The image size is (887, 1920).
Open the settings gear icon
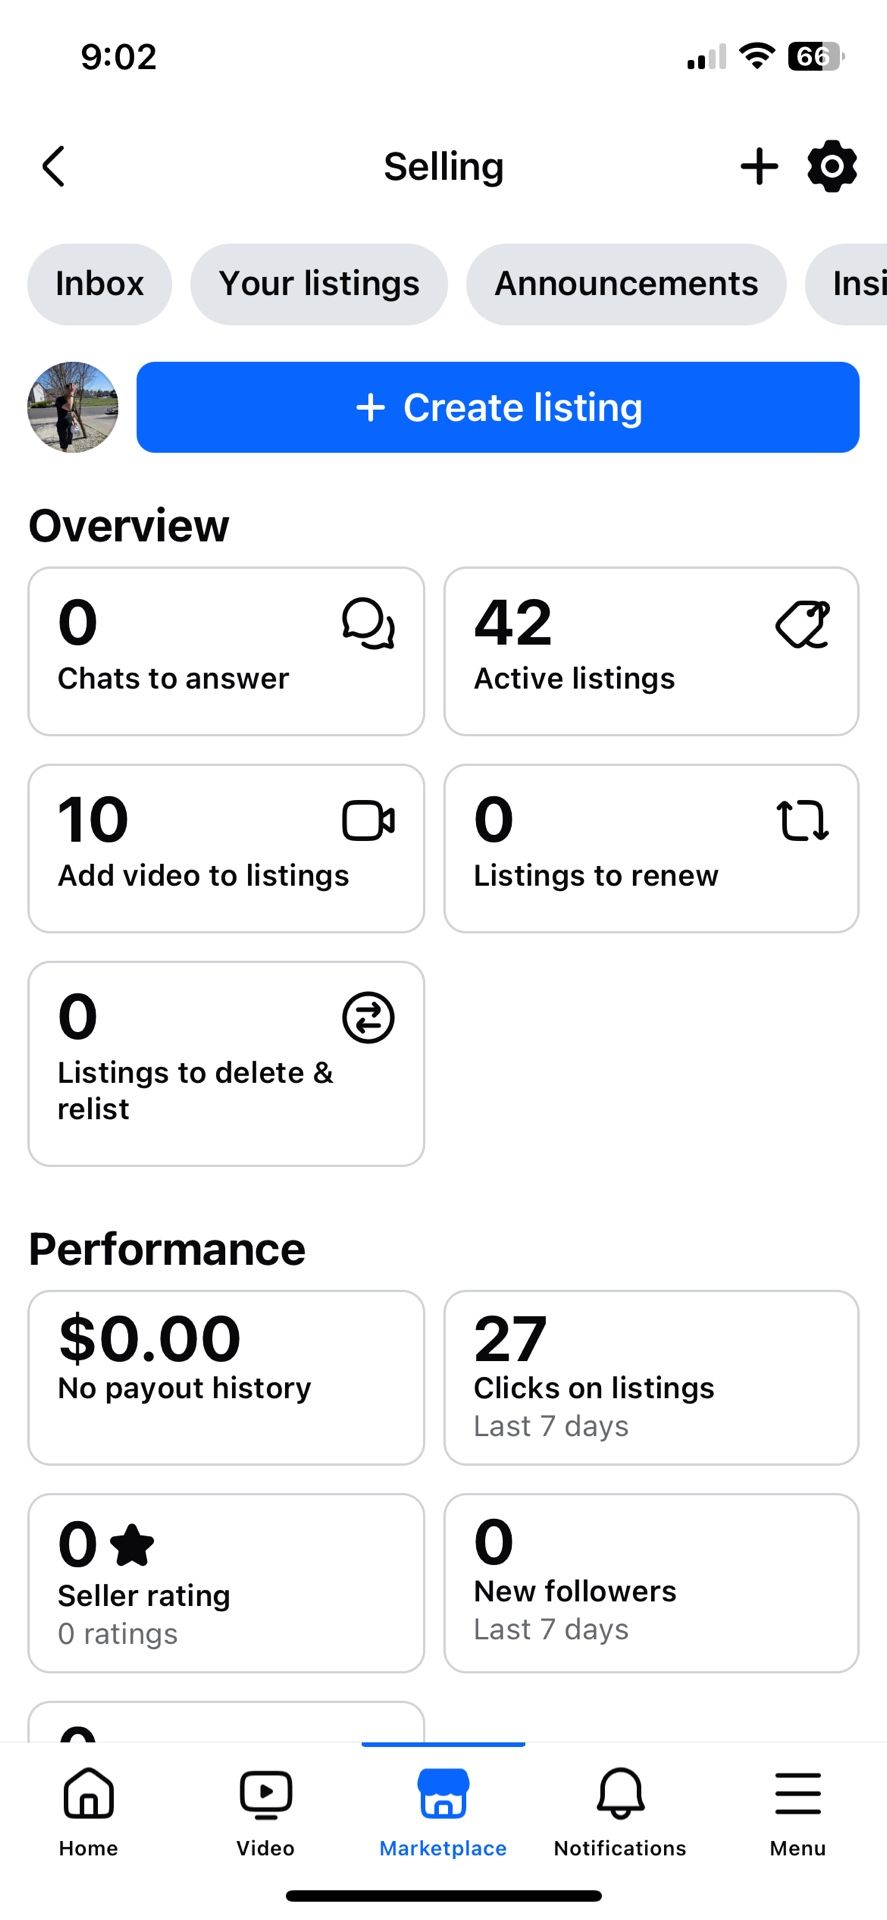click(832, 166)
